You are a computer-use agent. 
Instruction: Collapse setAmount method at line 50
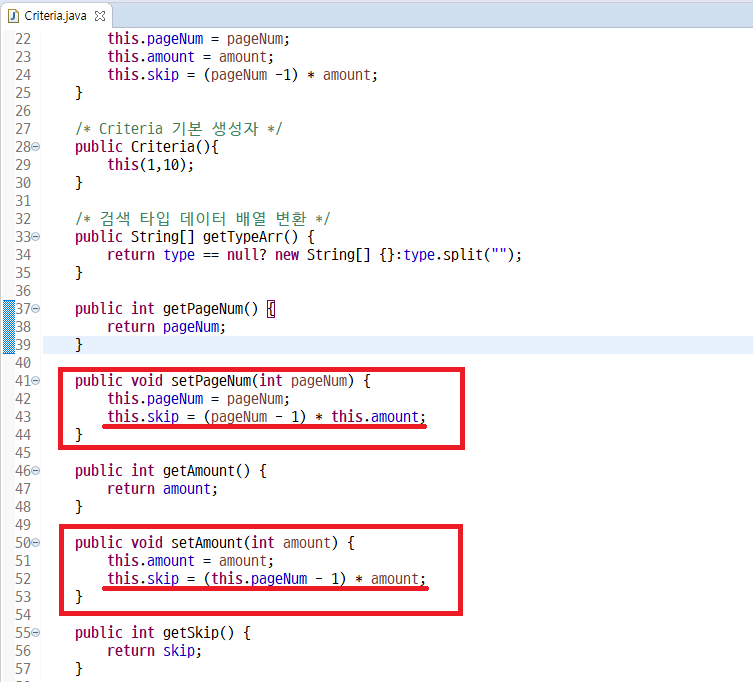[x=36, y=542]
